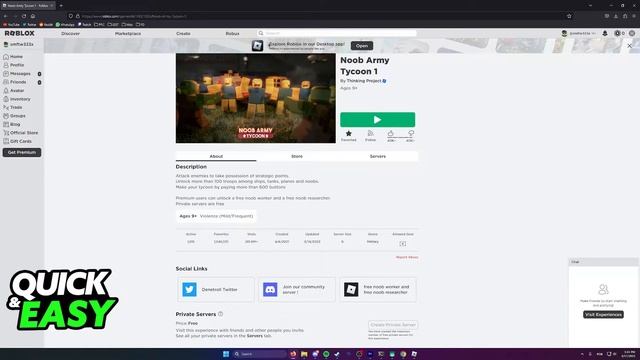640x360 pixels.
Task: Open the Roblox group social link card
Action: [x=378, y=289]
